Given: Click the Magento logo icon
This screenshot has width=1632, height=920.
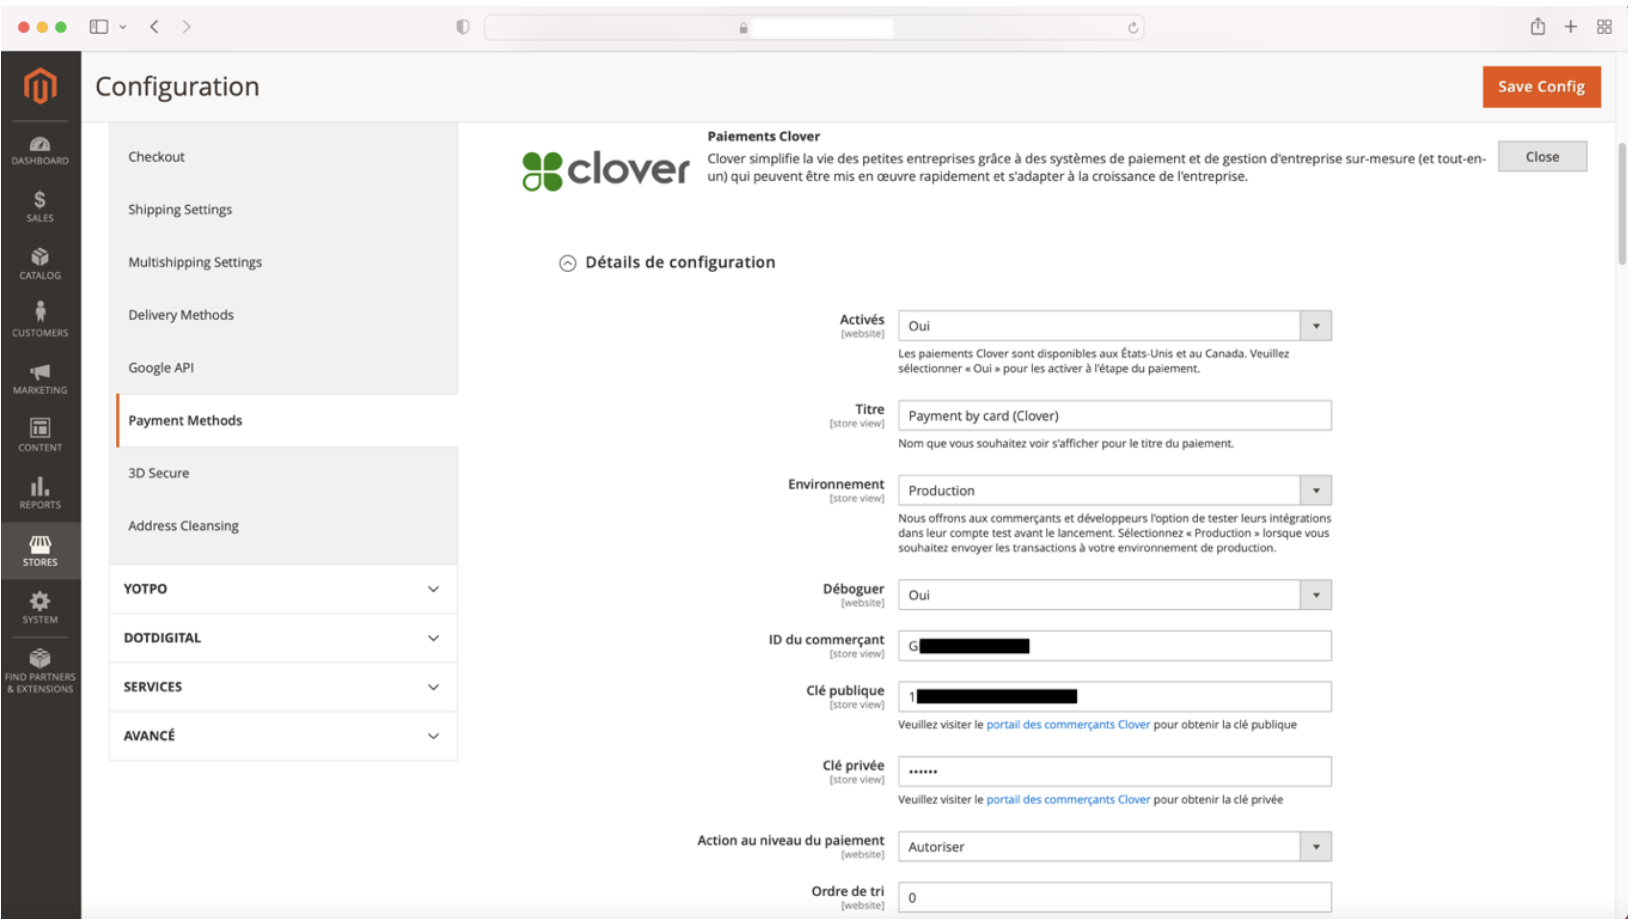Looking at the screenshot, I should pyautogui.click(x=40, y=86).
